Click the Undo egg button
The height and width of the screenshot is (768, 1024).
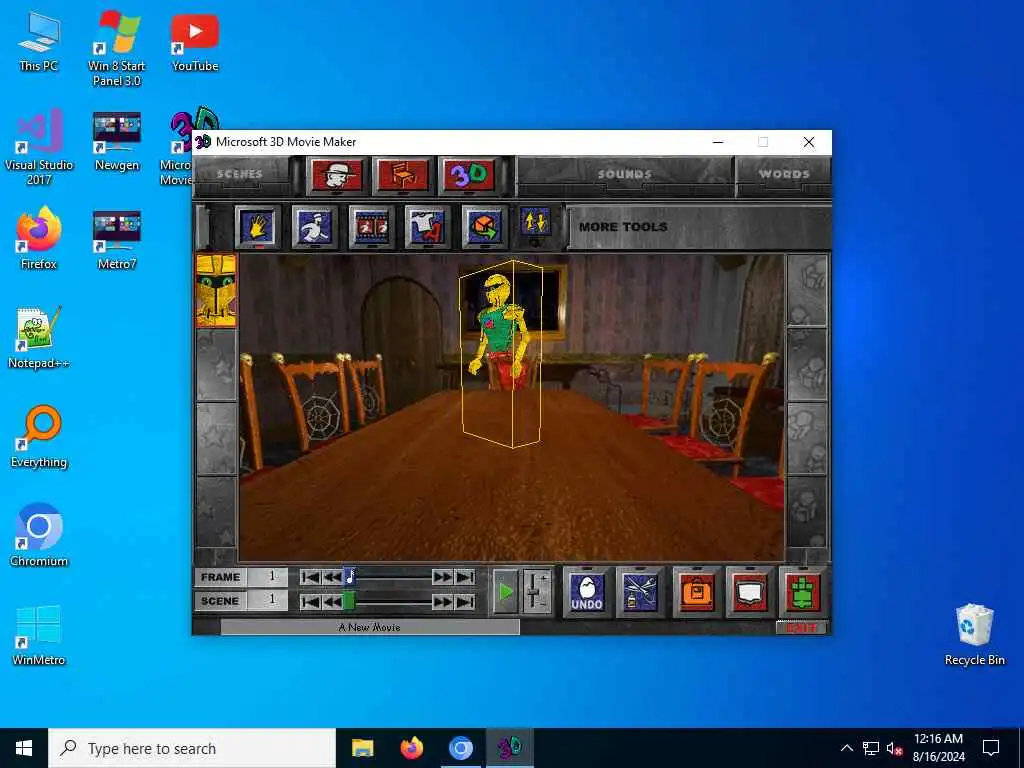[x=586, y=592]
